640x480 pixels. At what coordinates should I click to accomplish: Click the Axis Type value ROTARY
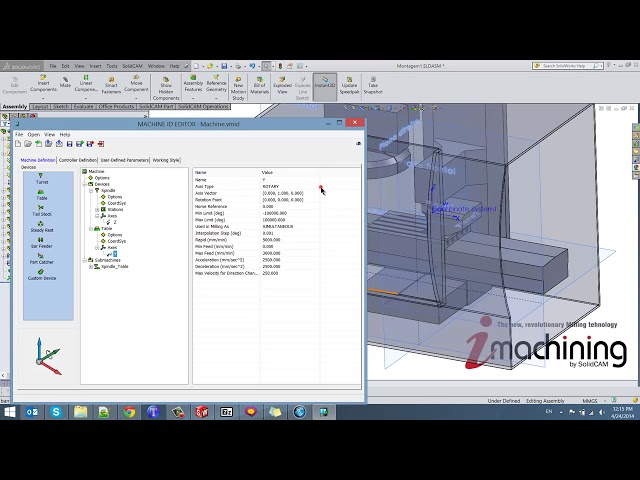click(x=271, y=186)
